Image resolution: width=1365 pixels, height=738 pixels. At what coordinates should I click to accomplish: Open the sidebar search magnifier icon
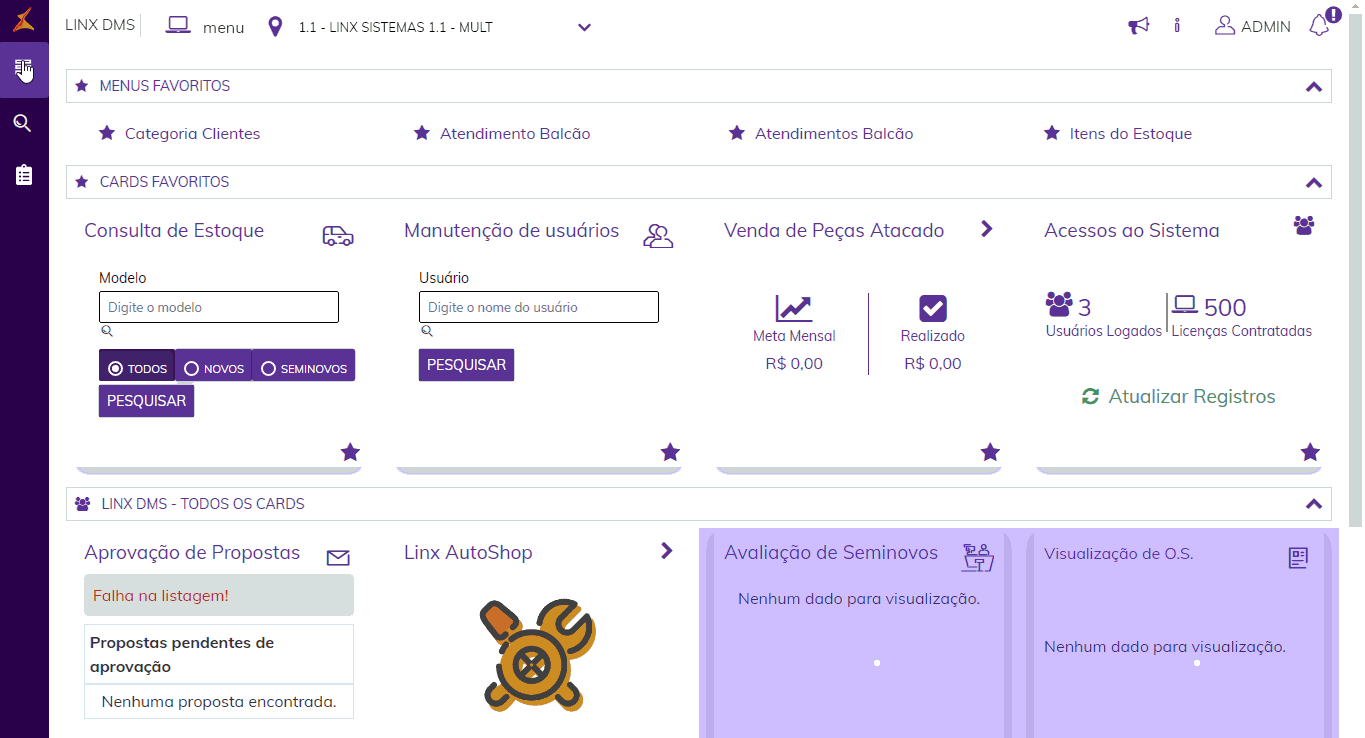pos(22,123)
